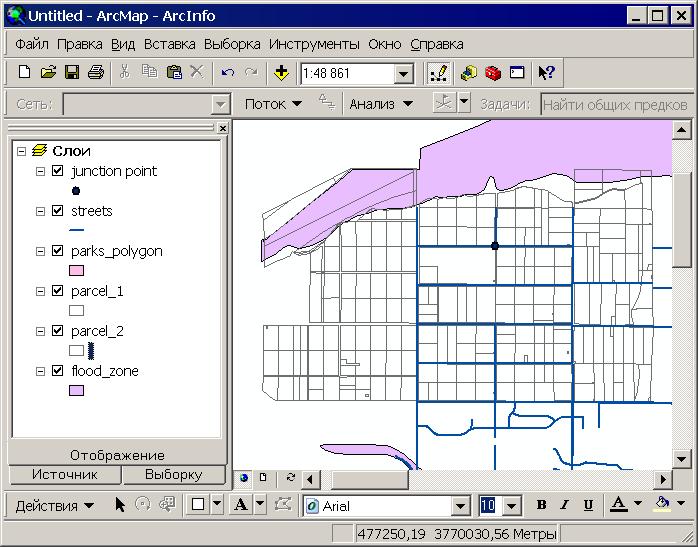The height and width of the screenshot is (547, 698).
Task: Switch to layout view page icon
Action: coord(263,478)
